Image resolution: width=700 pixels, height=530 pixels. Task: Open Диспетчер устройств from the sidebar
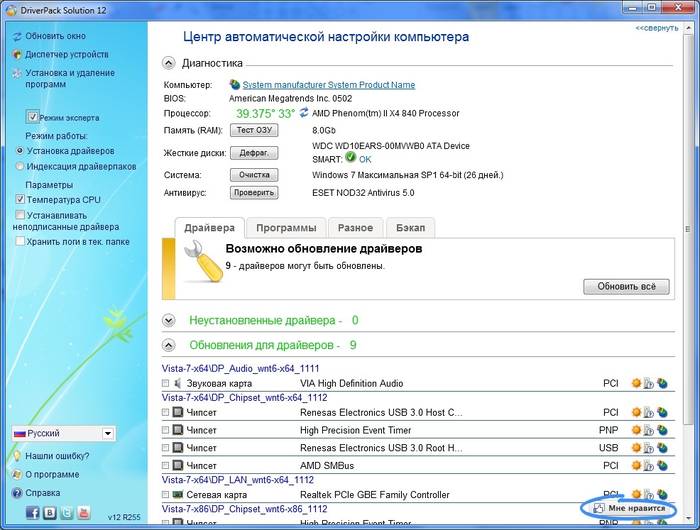(x=67, y=54)
